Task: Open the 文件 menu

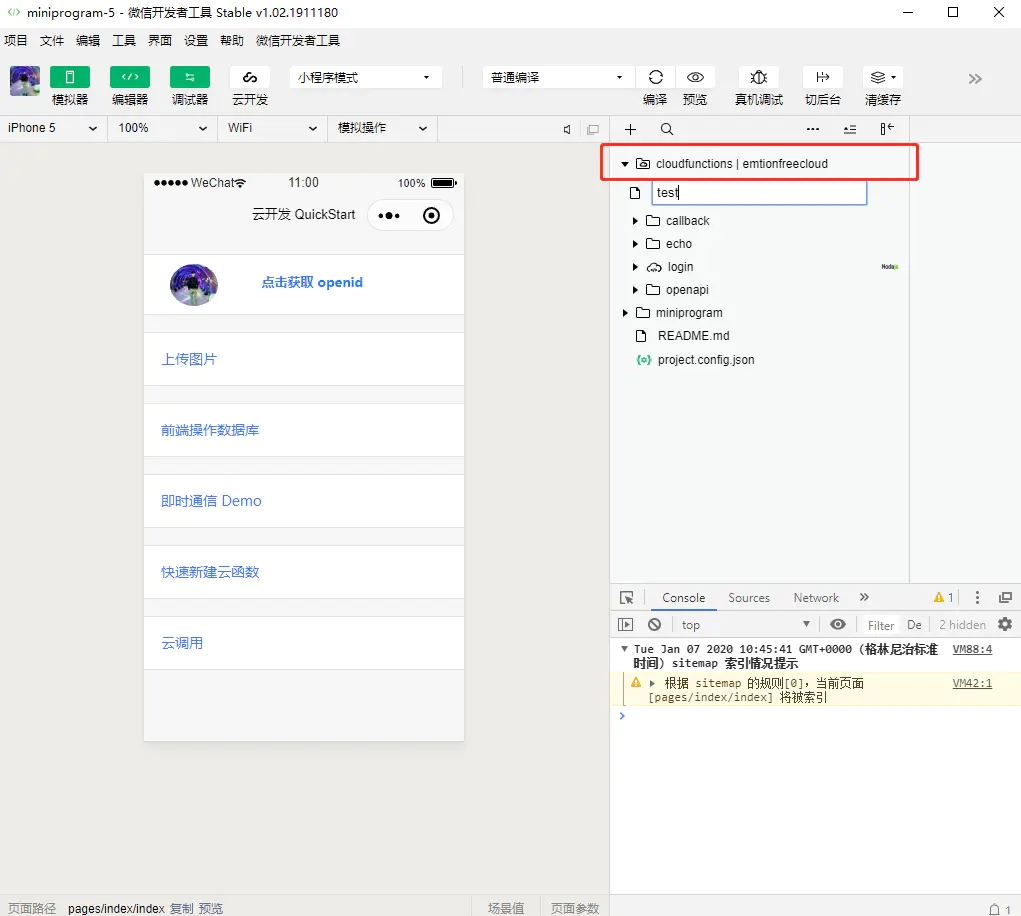Action: (x=51, y=40)
